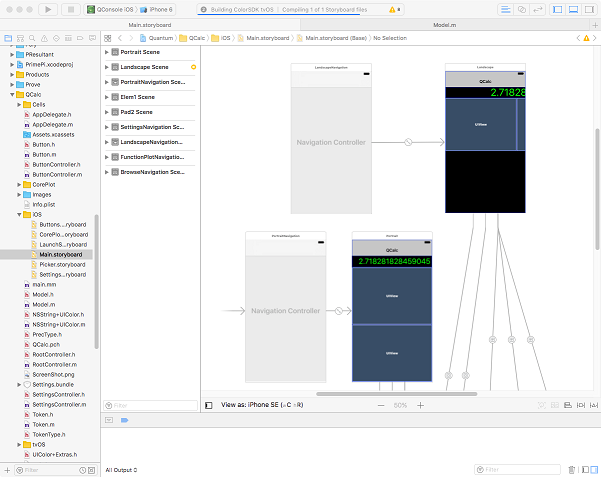Expand the Portrait Scene outline
Viewport: 601px width, 477px height.
pyautogui.click(x=107, y=52)
